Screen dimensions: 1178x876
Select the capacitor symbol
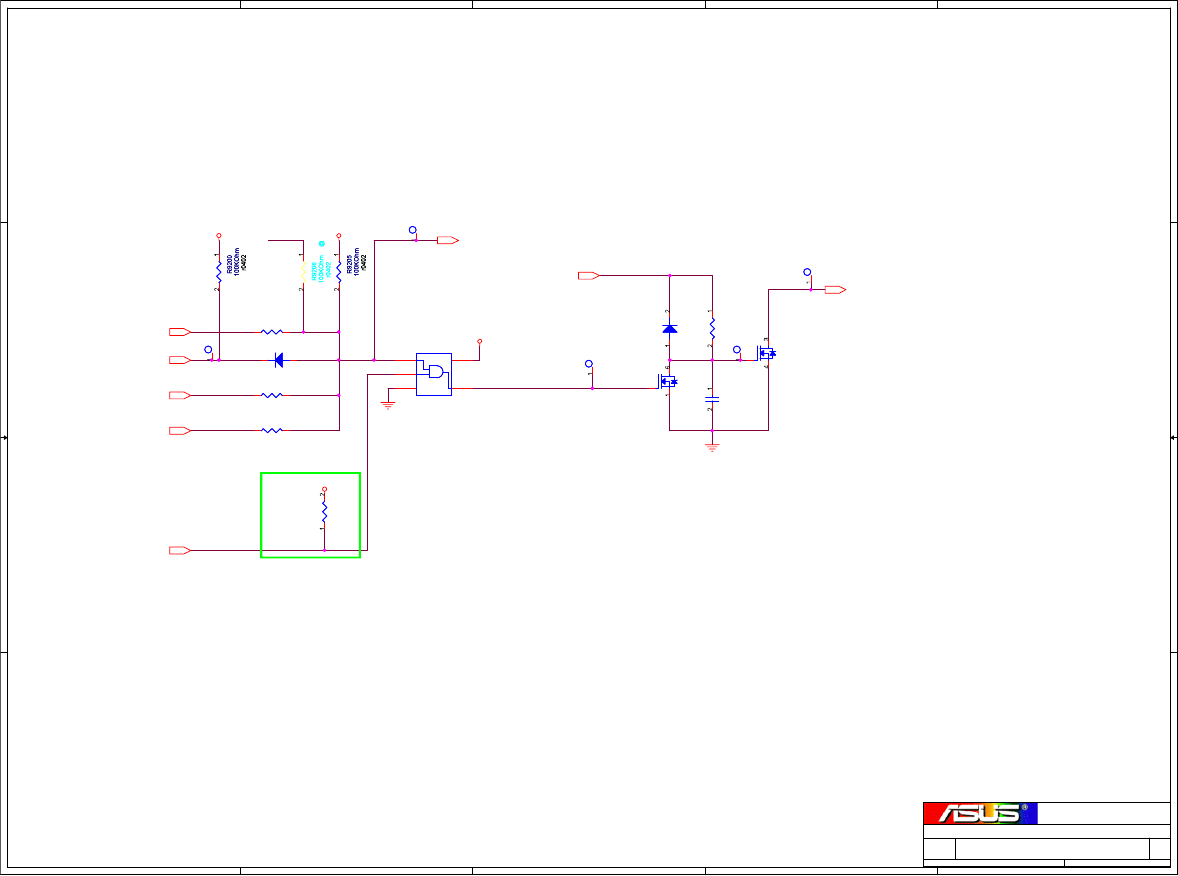[x=712, y=400]
